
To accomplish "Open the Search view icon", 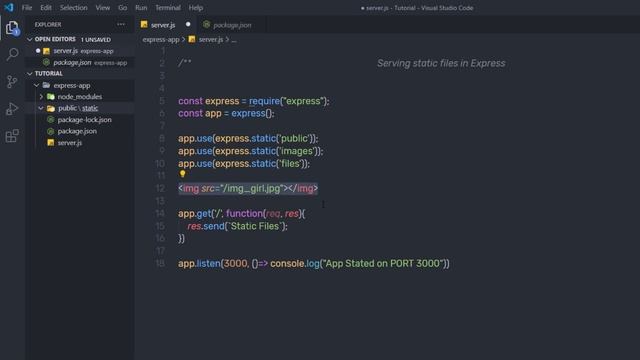I will (12, 54).
